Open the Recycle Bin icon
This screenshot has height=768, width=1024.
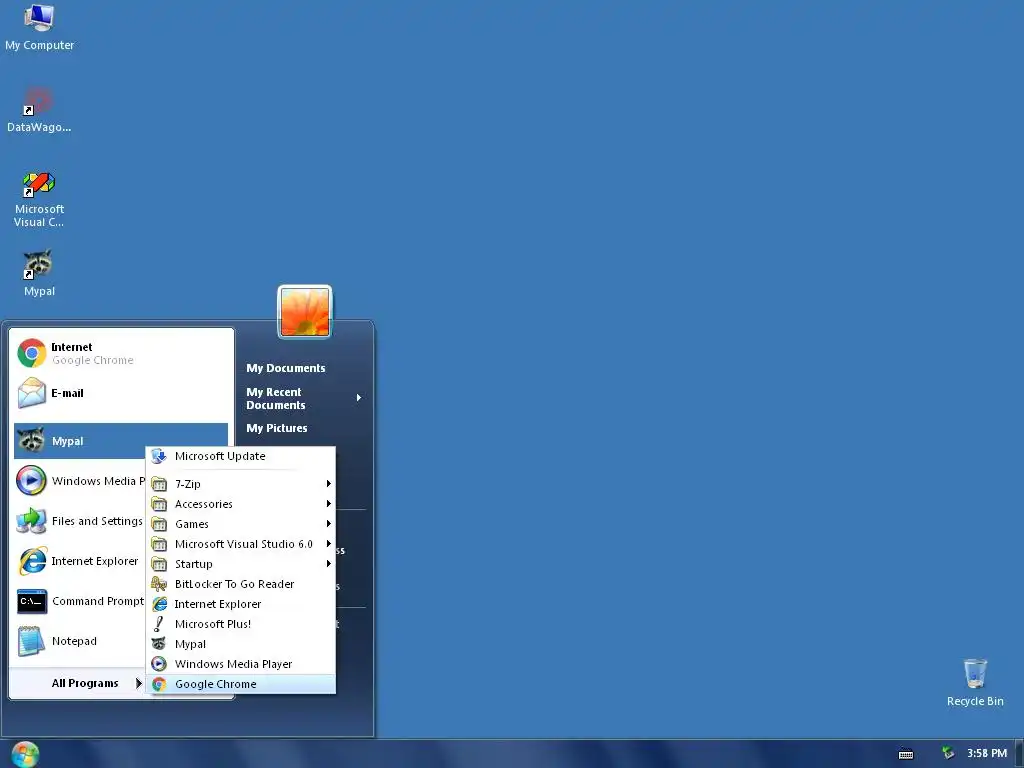click(974, 682)
